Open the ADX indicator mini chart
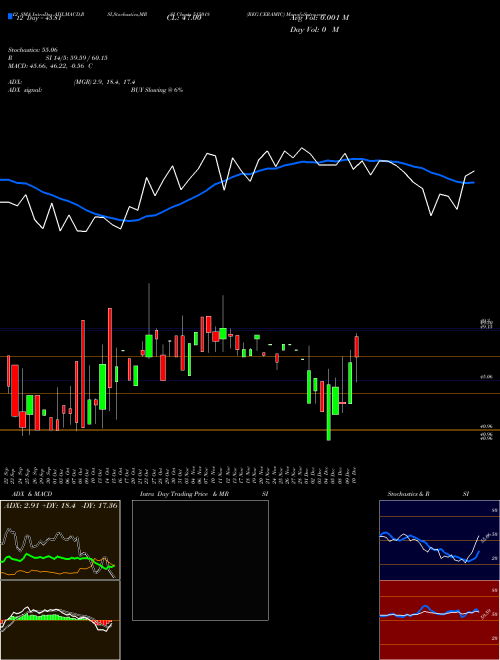Image resolution: width=500 pixels, height=660 pixels. point(60,540)
